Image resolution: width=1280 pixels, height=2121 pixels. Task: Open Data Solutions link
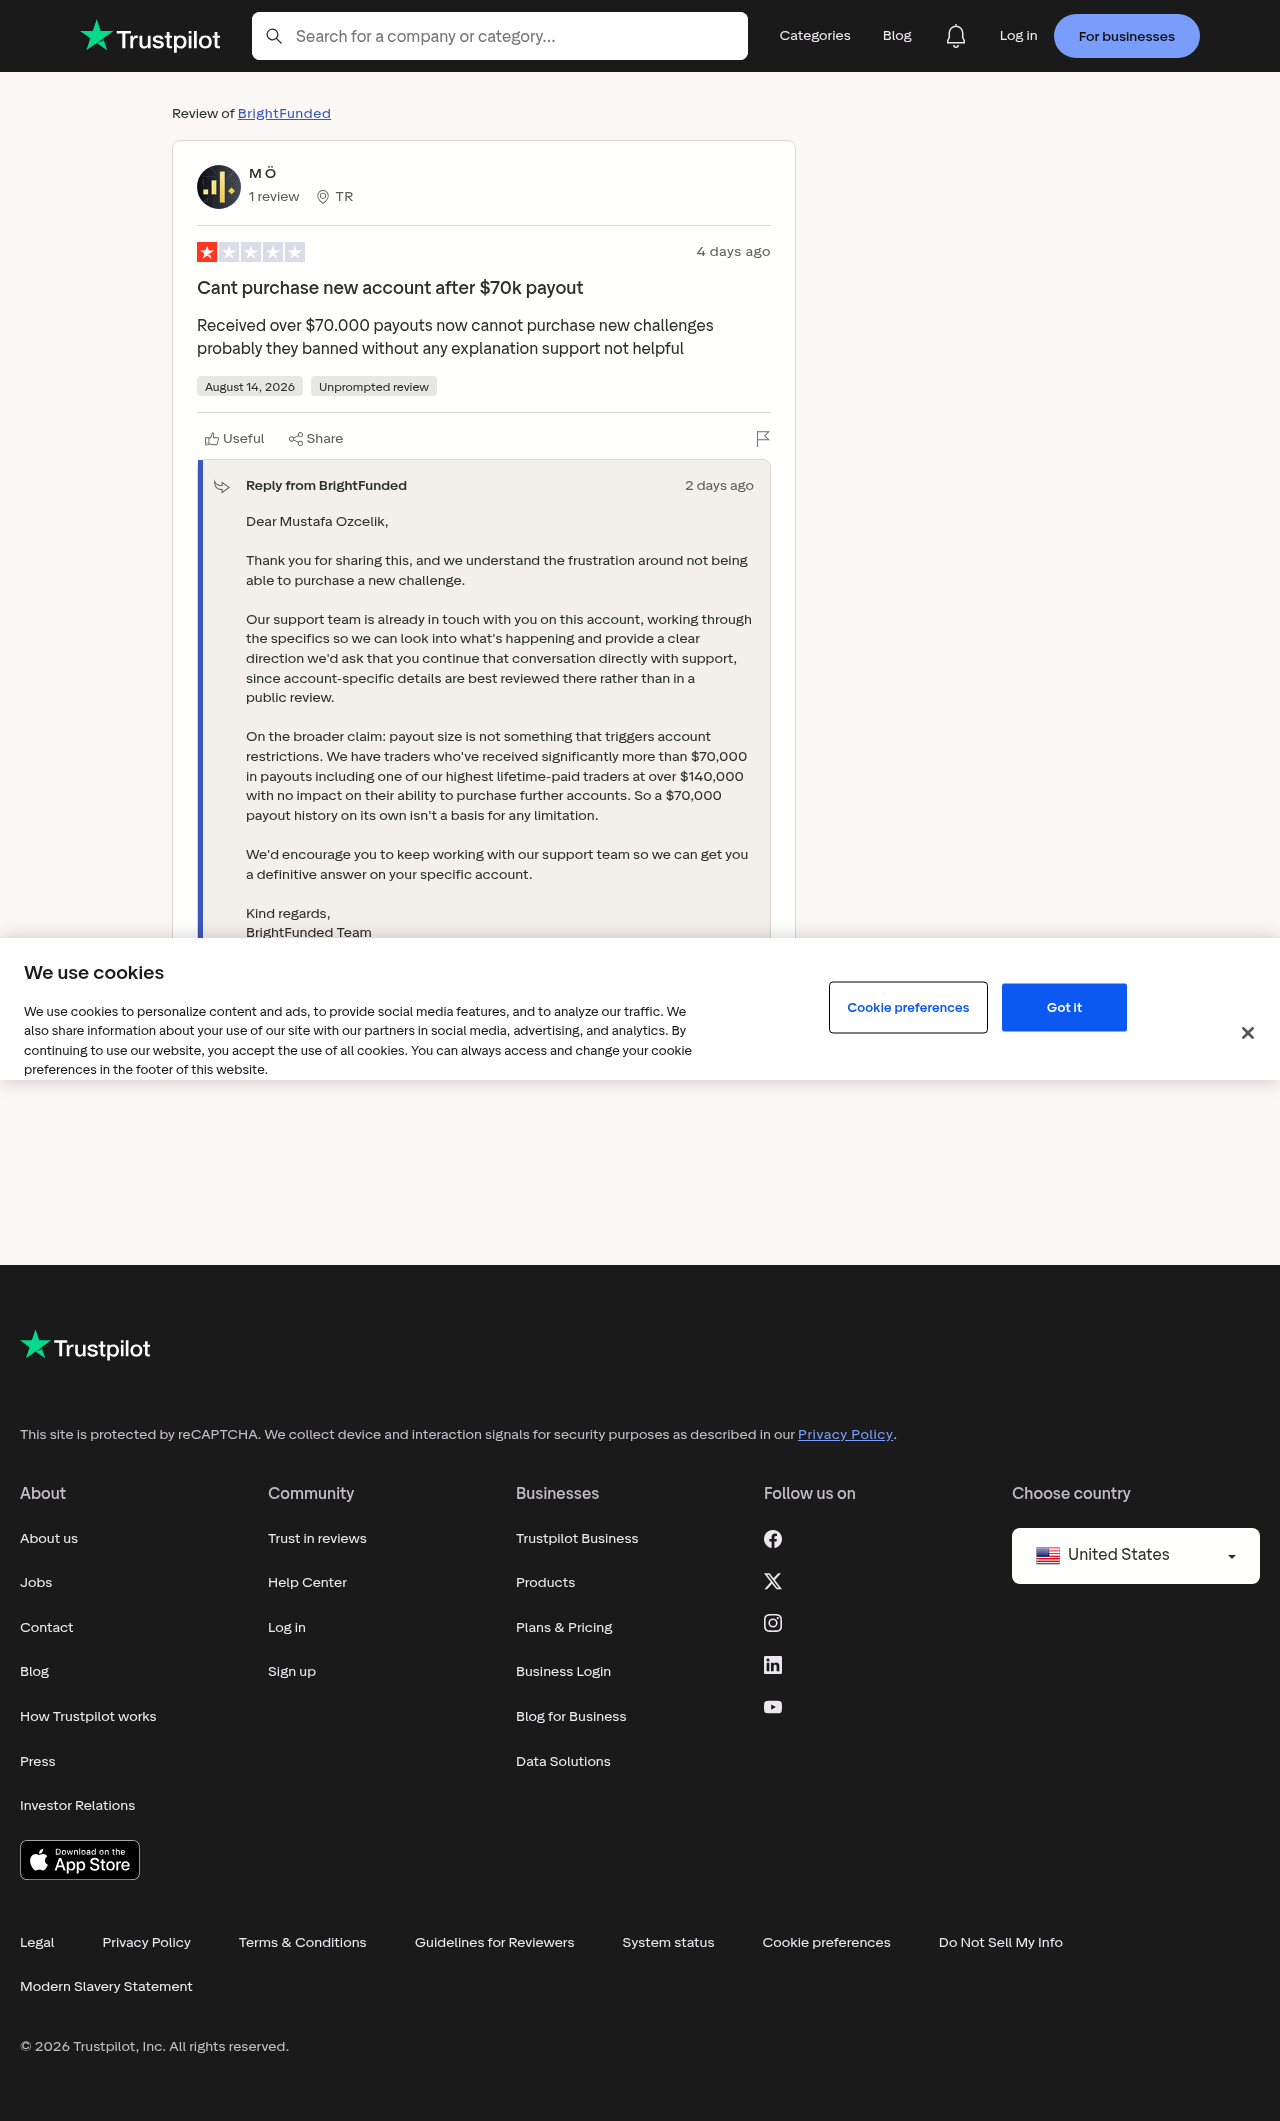[x=563, y=1762]
